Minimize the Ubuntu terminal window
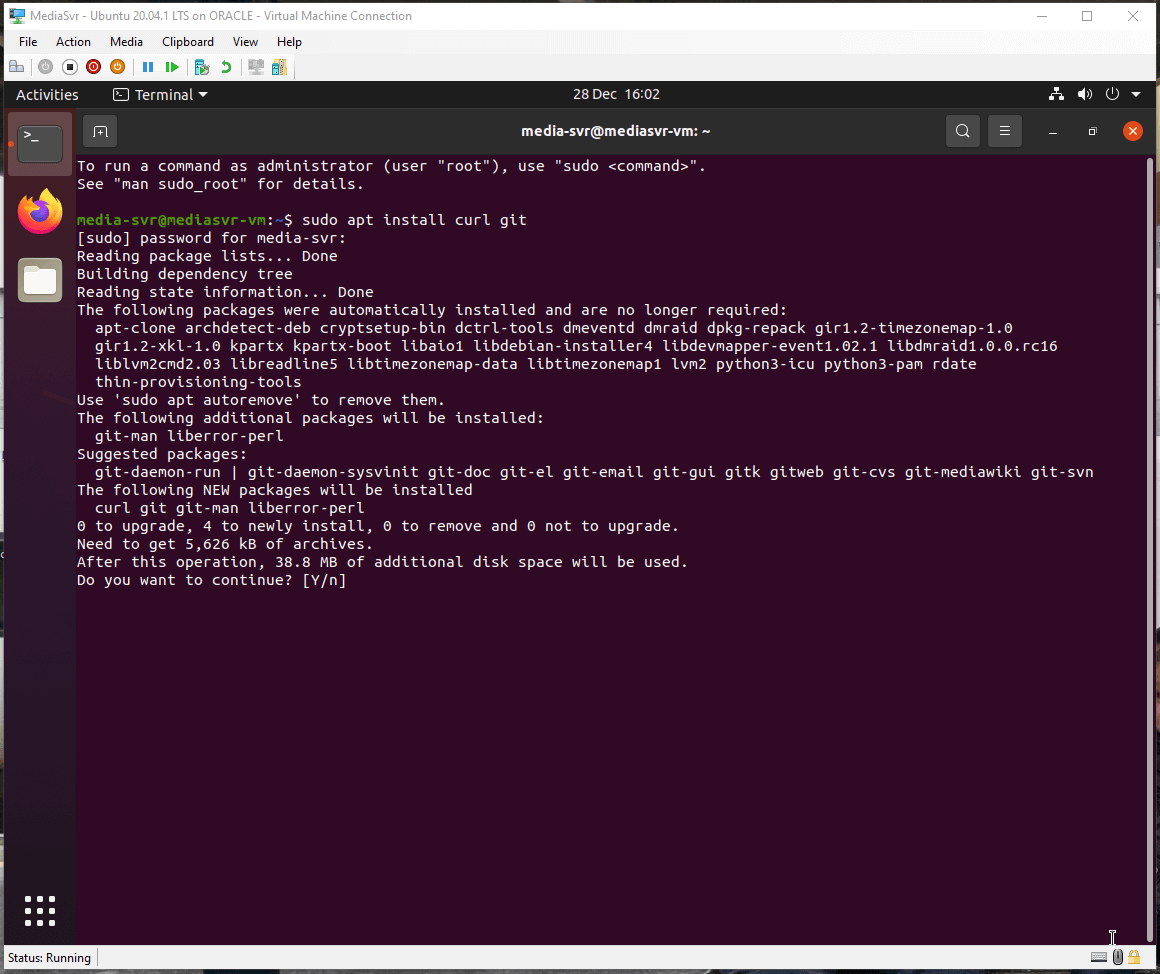 [1053, 132]
